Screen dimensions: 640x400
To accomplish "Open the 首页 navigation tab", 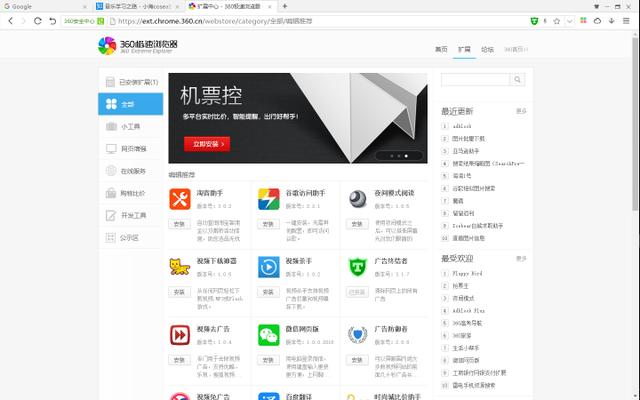I will click(x=441, y=49).
